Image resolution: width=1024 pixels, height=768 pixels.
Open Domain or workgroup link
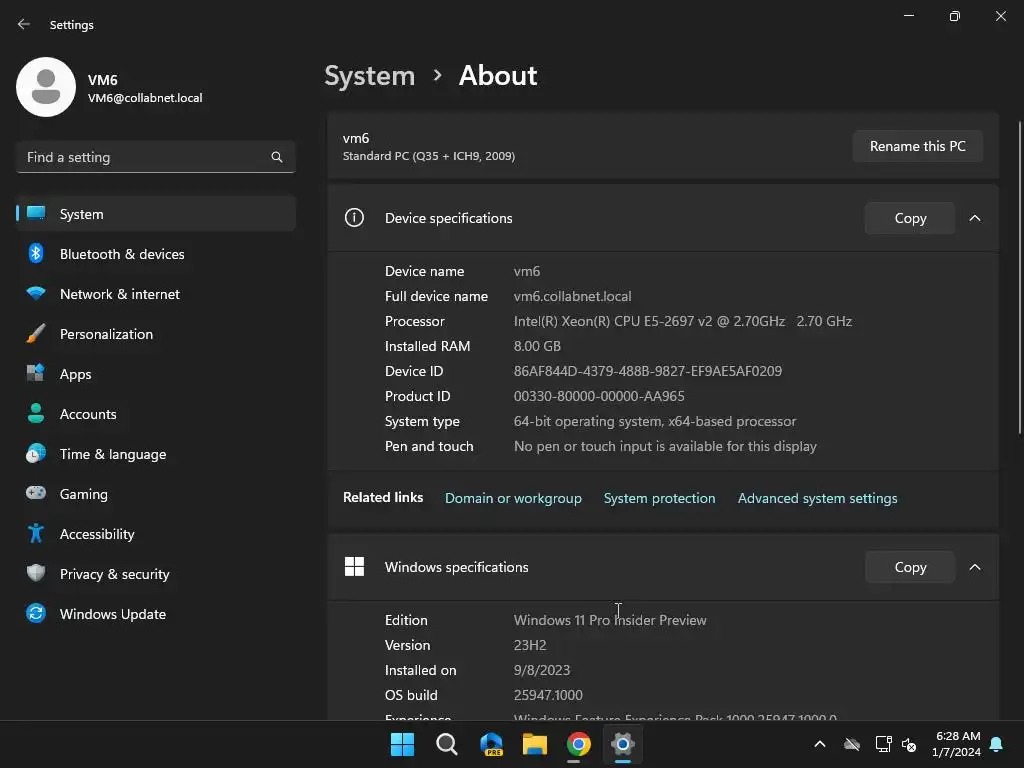pyautogui.click(x=513, y=498)
